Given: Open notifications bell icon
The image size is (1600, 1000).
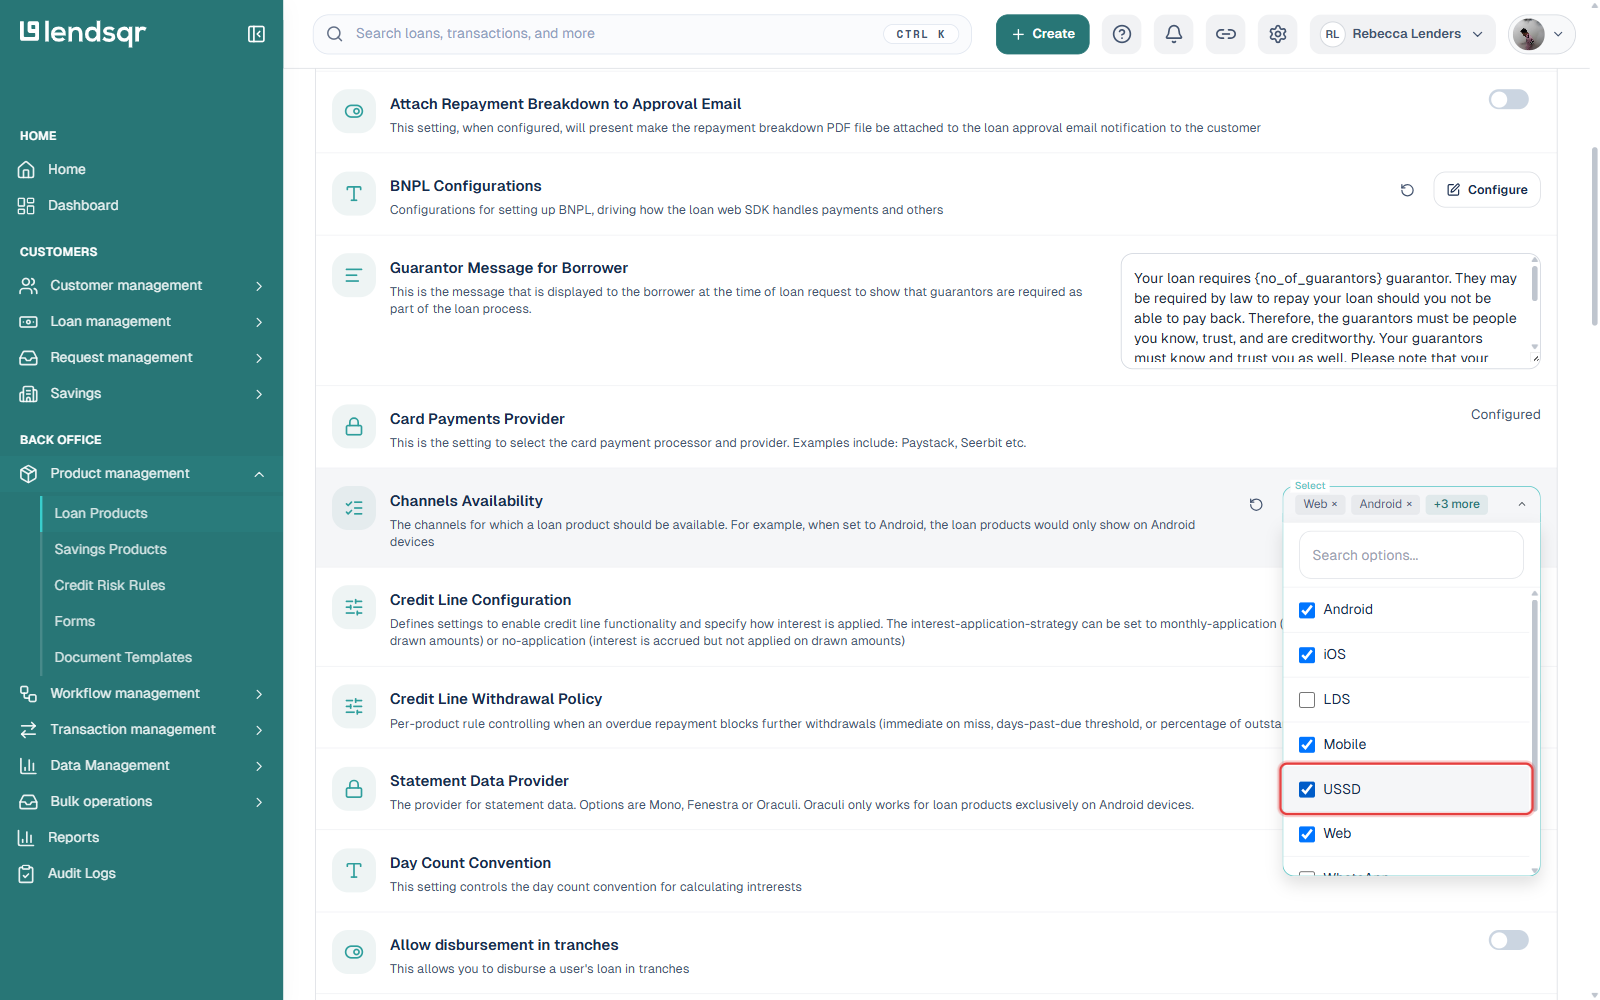Looking at the screenshot, I should pos(1174,34).
